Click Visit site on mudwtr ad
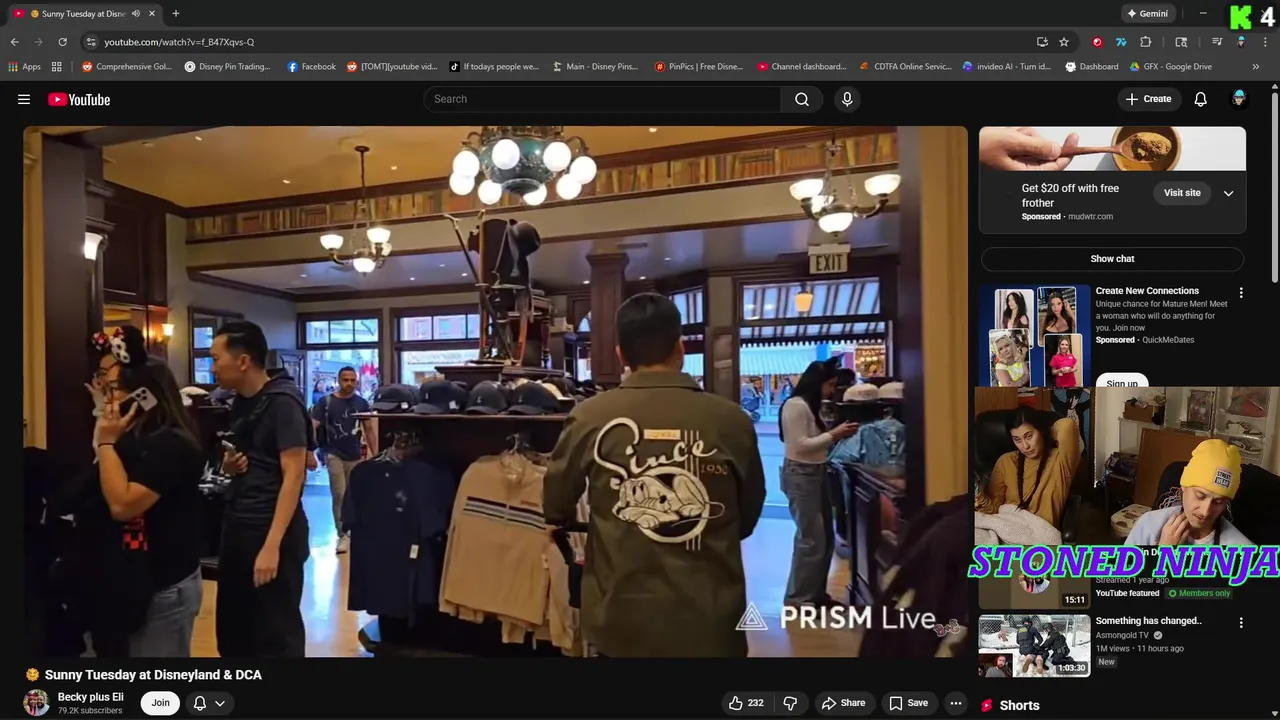The width and height of the screenshot is (1280, 720). pos(1182,193)
